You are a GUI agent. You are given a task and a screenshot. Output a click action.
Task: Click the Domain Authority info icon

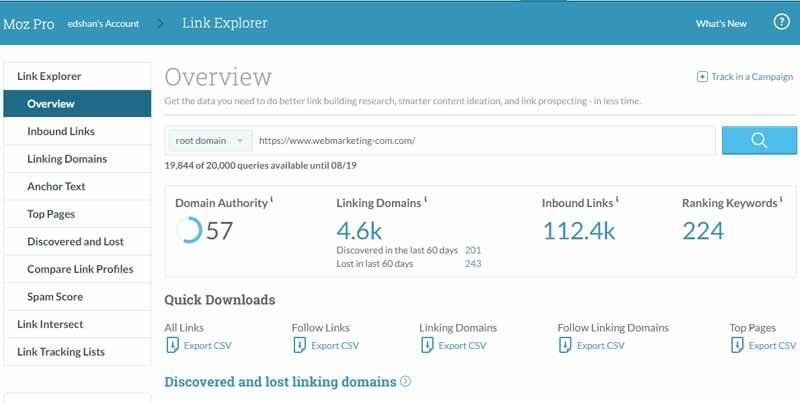pyautogui.click(x=271, y=199)
